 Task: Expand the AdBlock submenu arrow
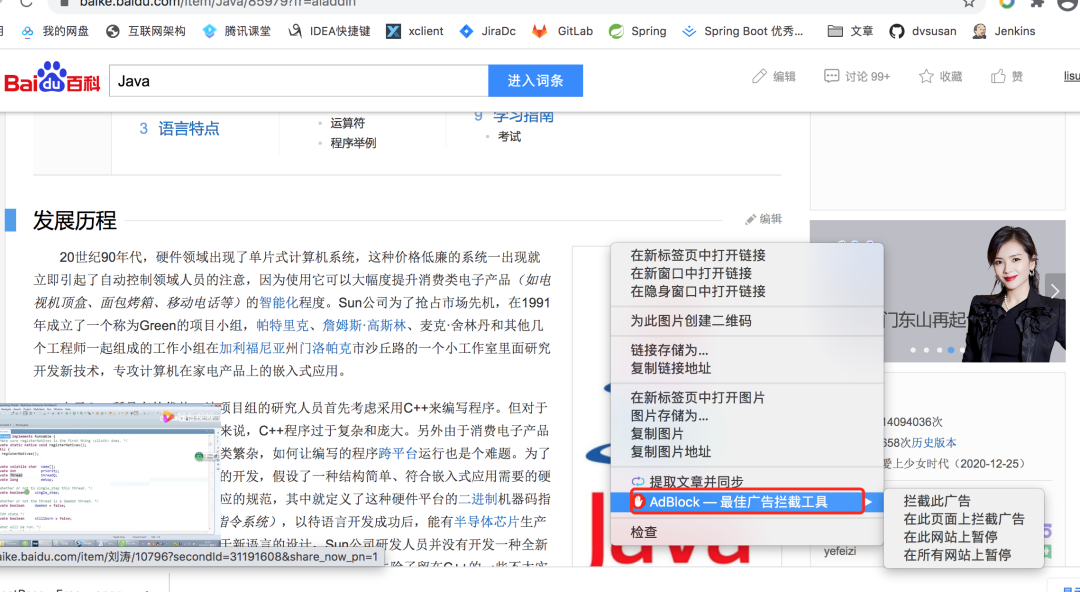[x=871, y=504]
